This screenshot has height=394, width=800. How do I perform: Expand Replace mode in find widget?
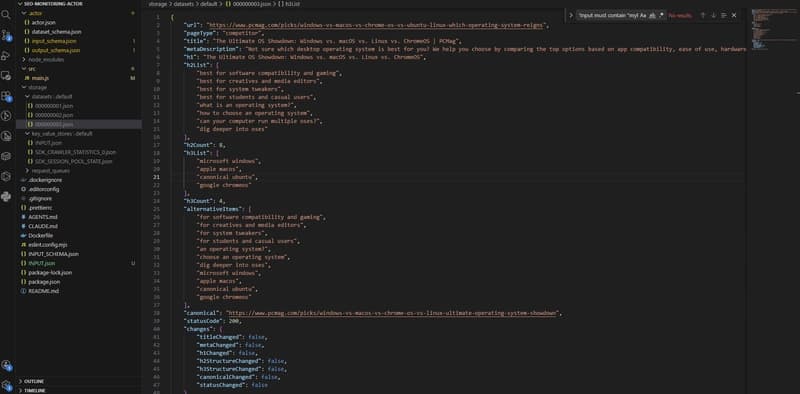[x=571, y=15]
